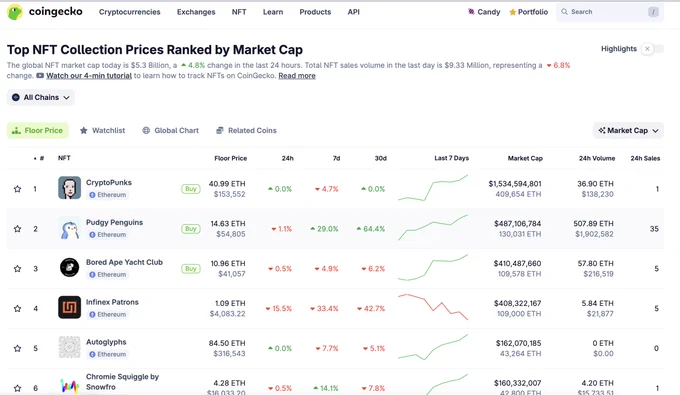Click the CoinGecko gecko logo

point(15,12)
